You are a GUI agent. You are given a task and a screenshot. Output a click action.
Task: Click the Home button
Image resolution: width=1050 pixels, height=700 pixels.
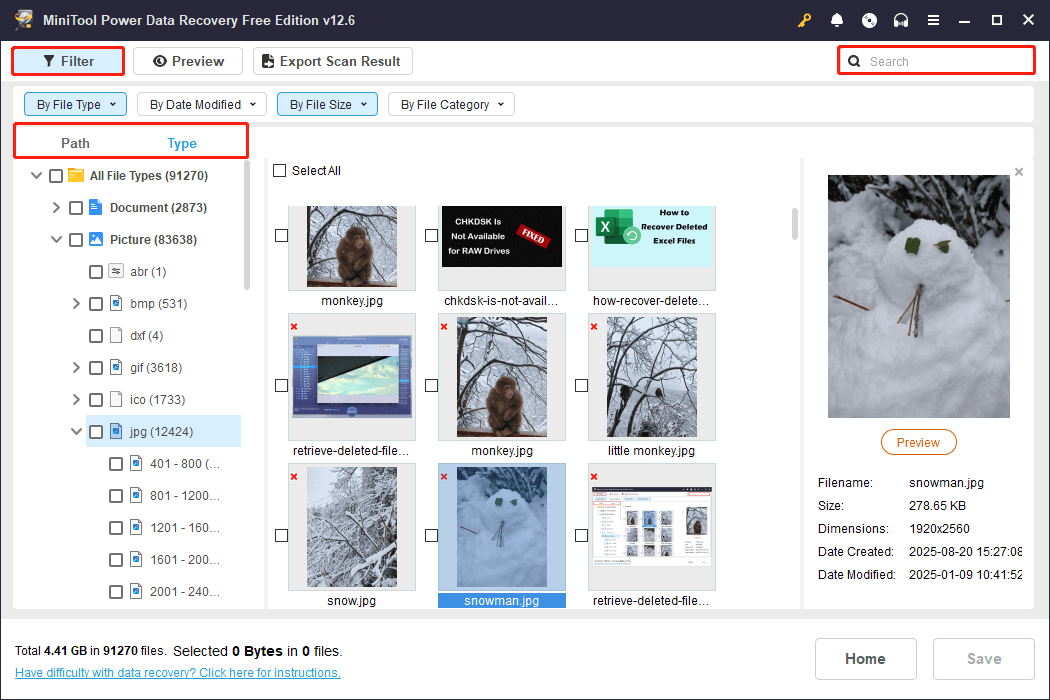pos(865,658)
